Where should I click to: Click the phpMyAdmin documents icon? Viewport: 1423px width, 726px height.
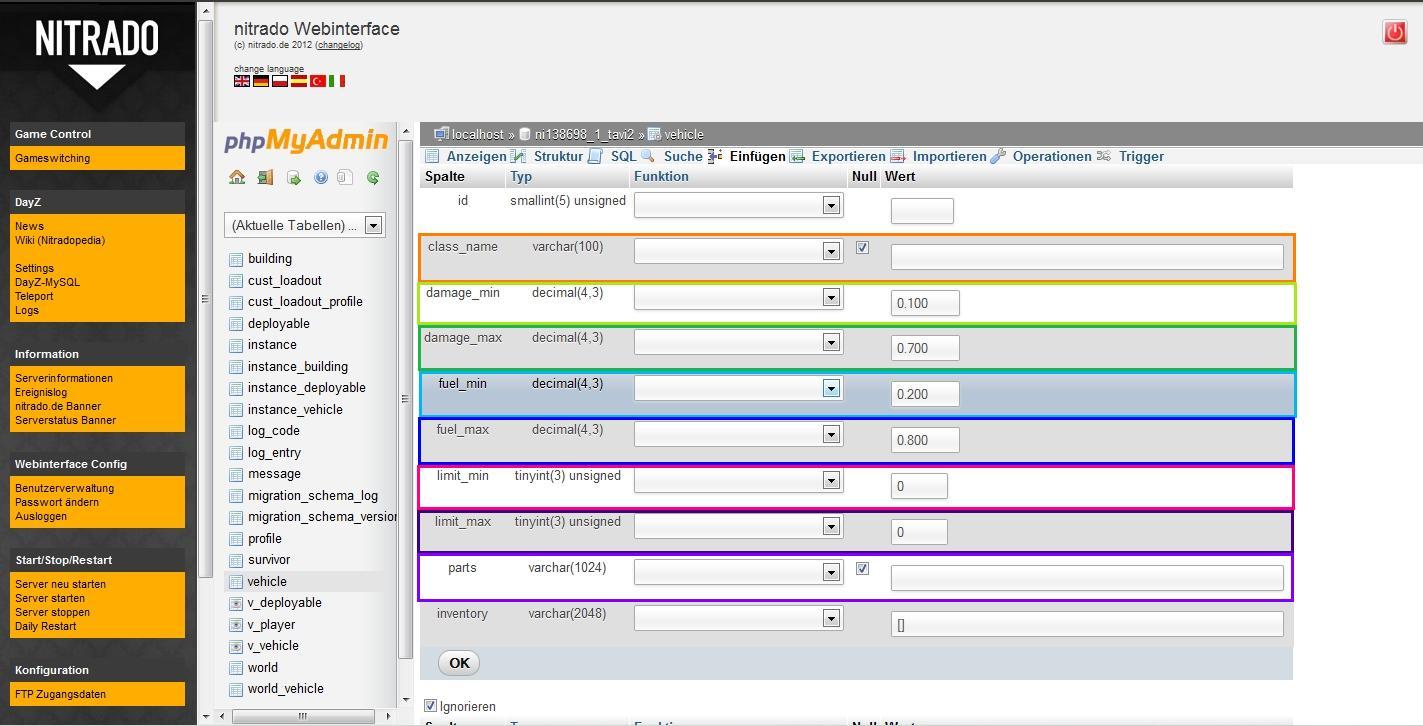345,177
